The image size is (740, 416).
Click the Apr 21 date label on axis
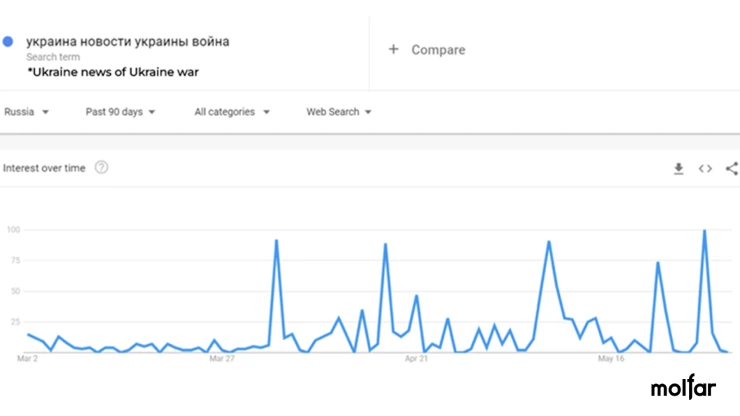point(416,359)
